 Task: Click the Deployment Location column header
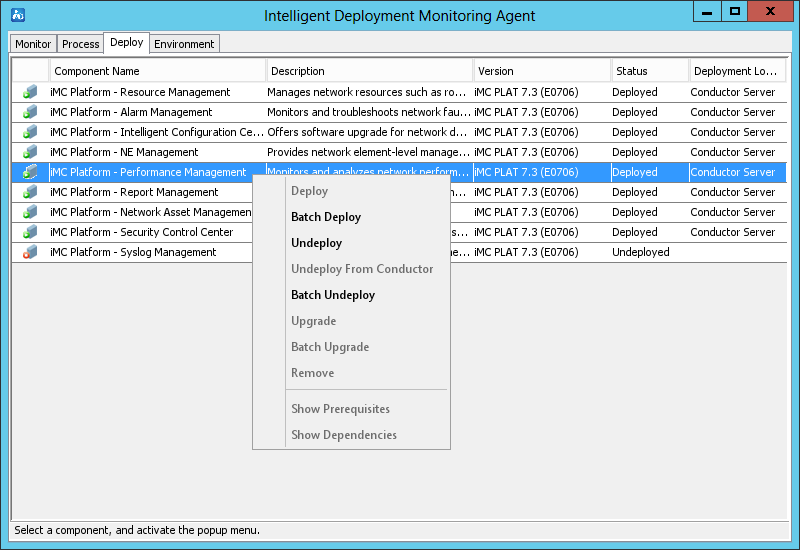pos(738,71)
